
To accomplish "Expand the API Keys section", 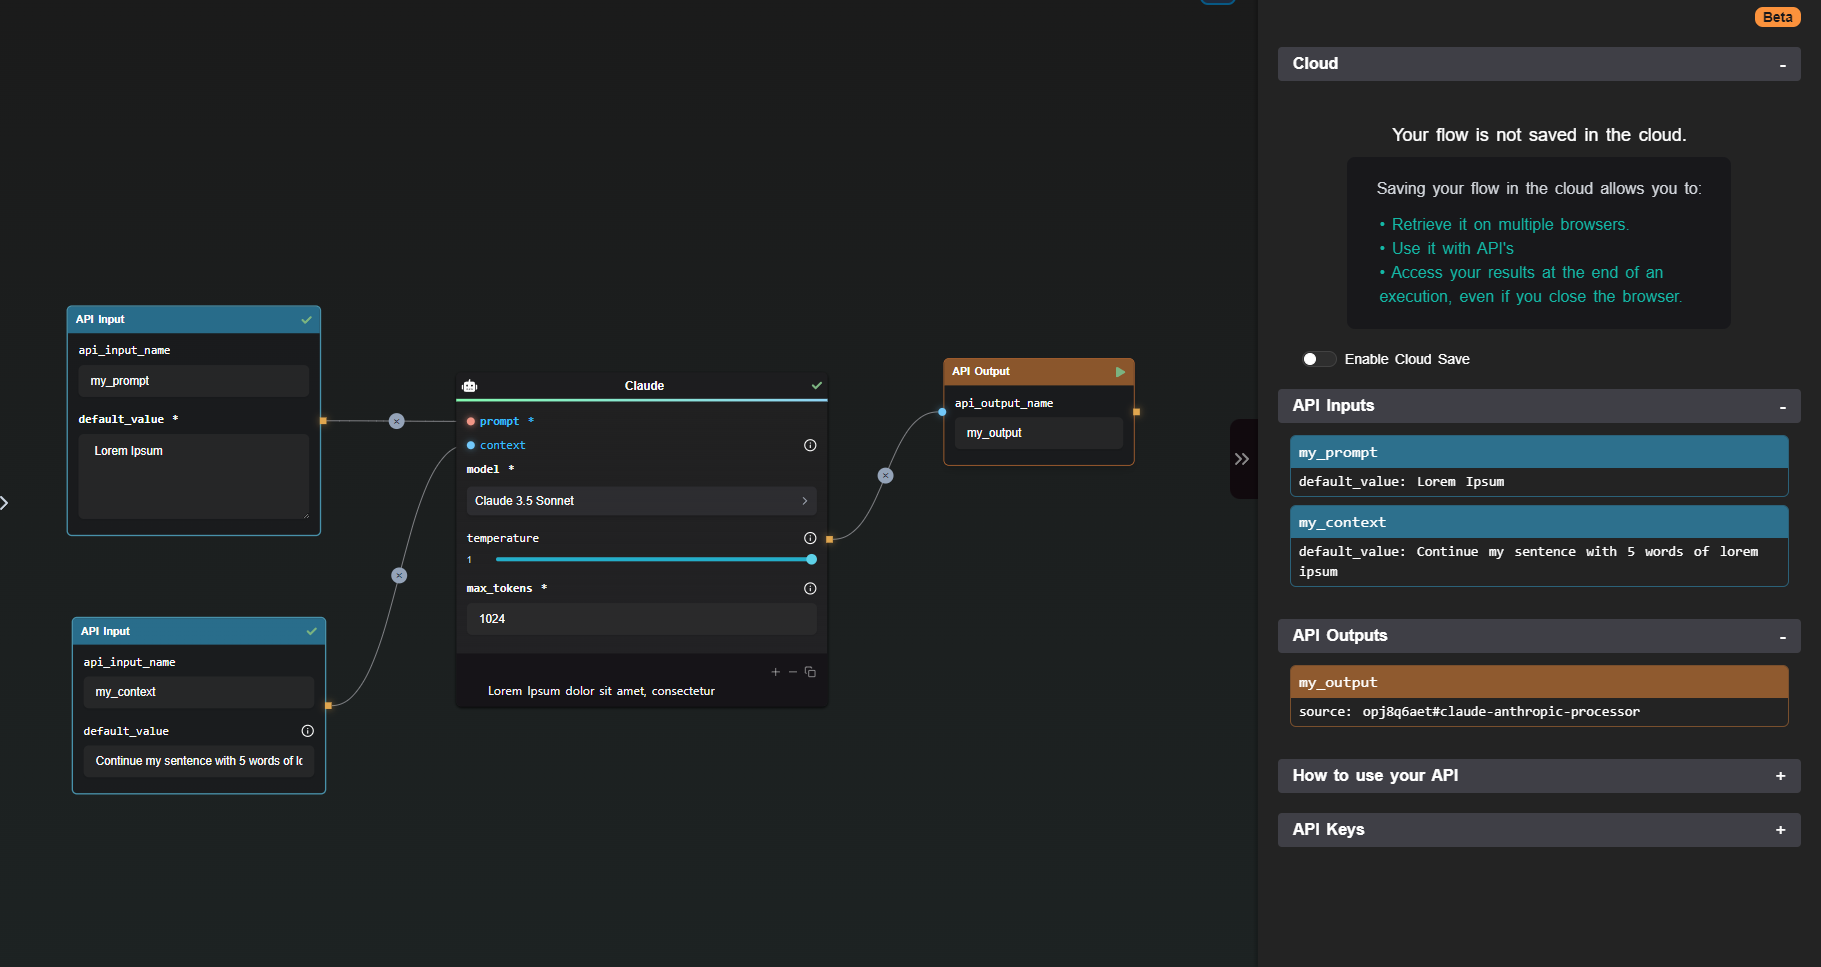I will point(1780,830).
